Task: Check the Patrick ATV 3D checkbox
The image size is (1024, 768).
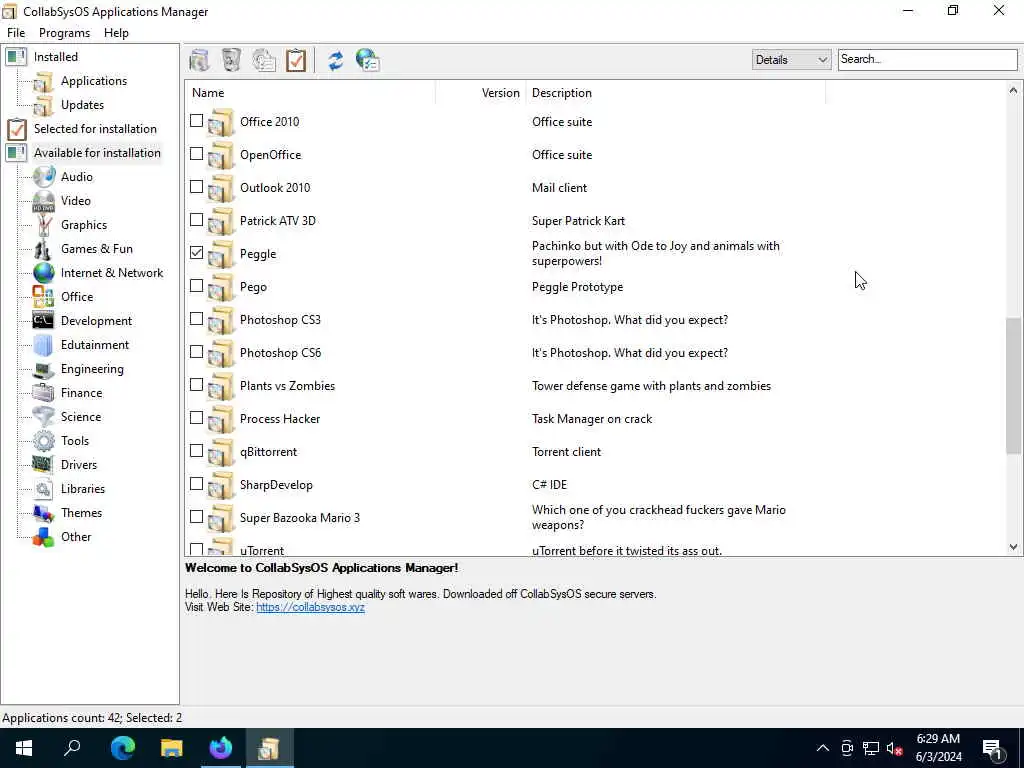Action: point(197,219)
